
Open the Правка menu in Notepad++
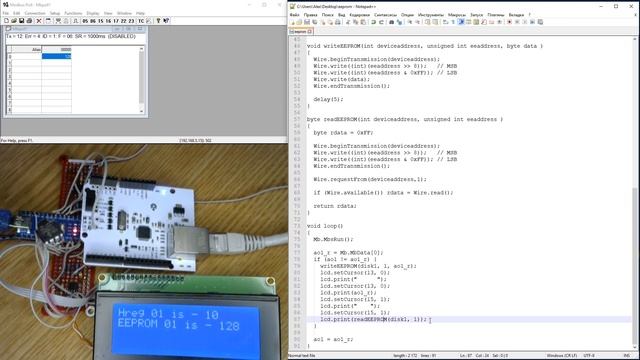coord(310,15)
